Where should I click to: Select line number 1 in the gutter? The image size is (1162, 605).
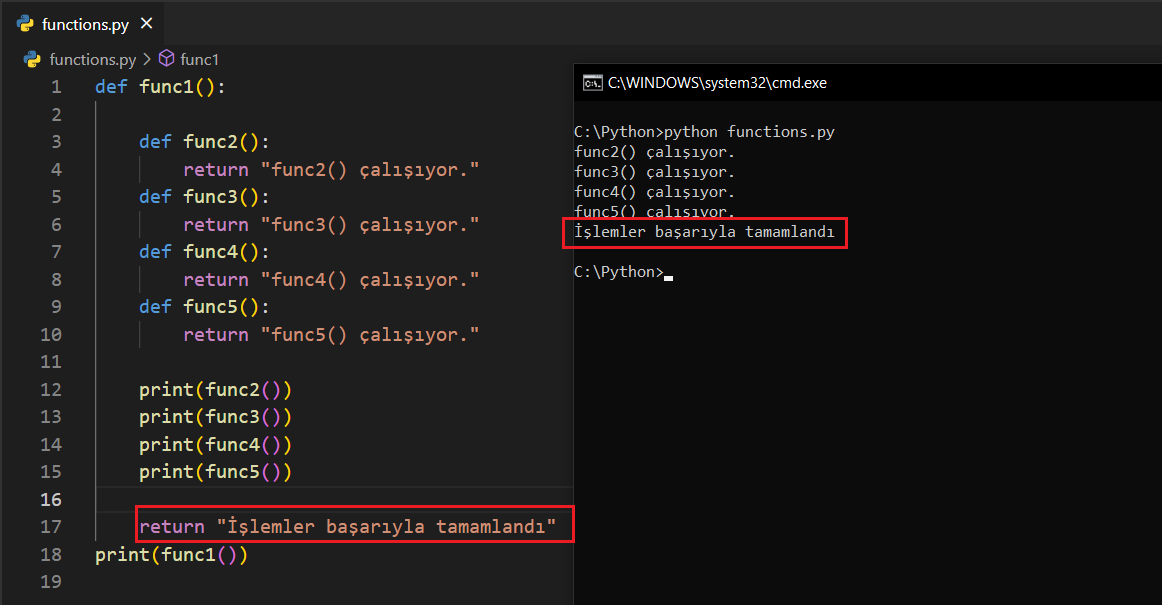56,87
